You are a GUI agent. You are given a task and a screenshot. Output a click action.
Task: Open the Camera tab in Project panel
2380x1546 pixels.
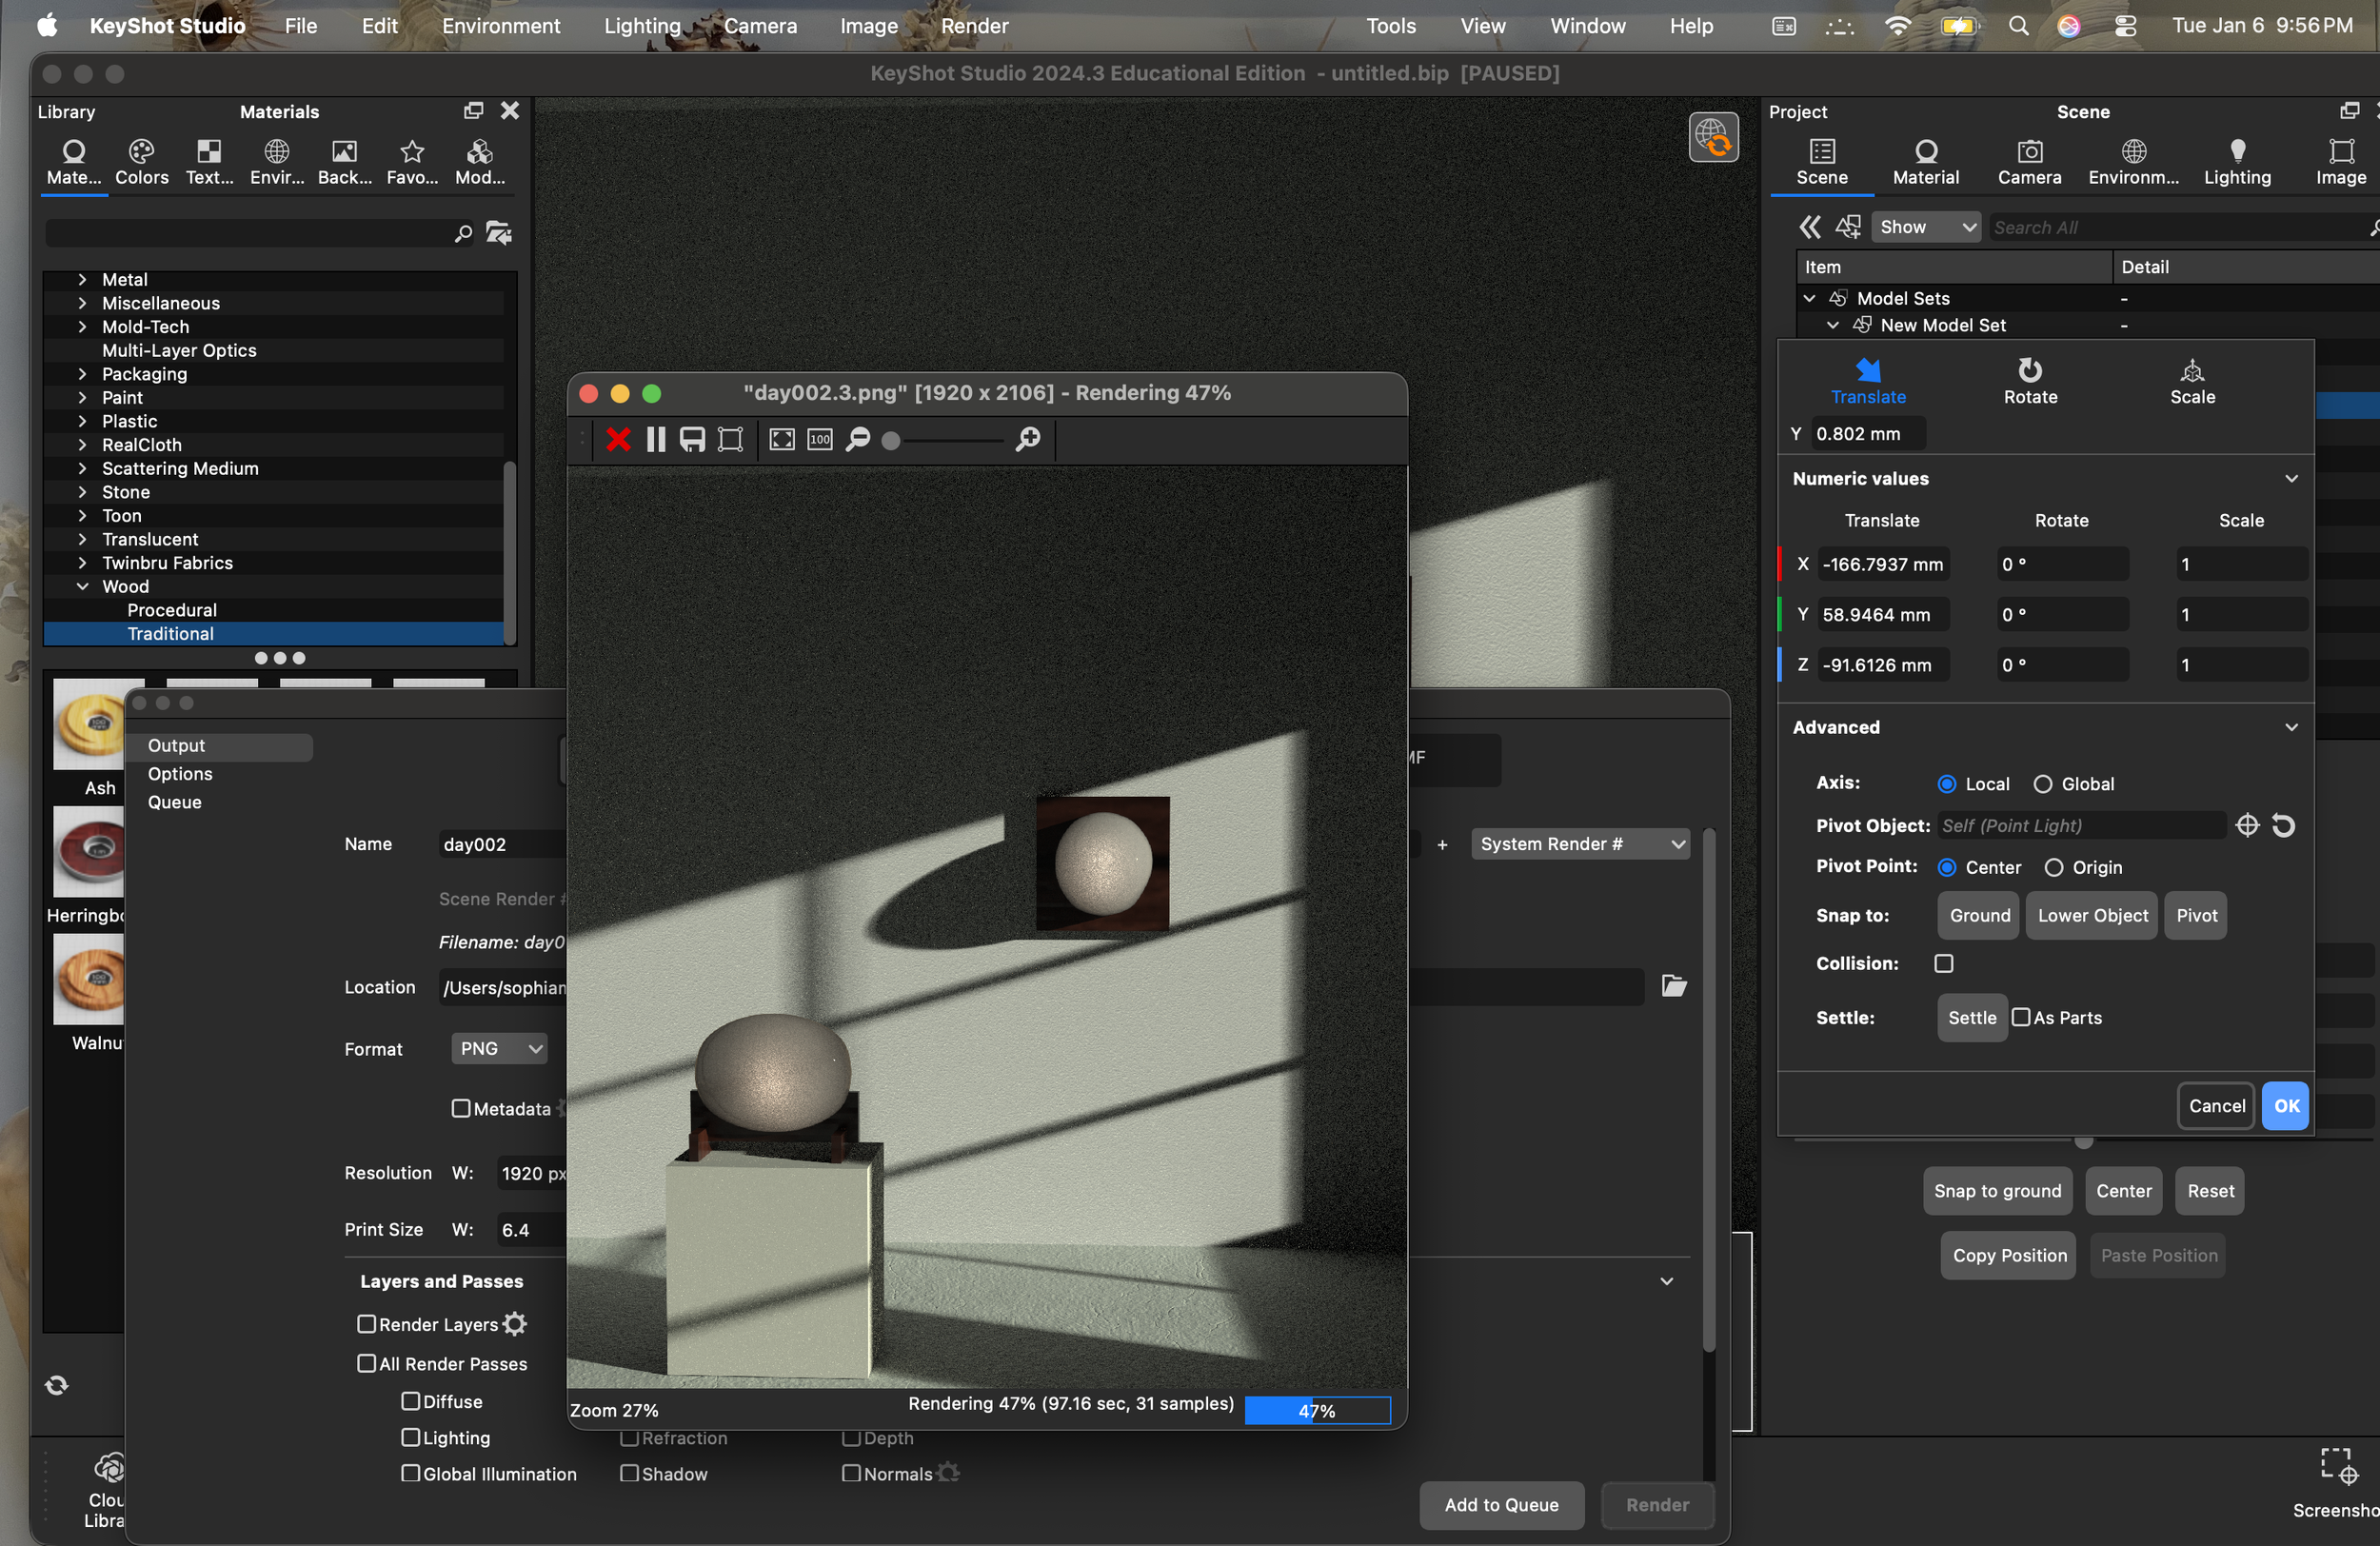[2028, 161]
